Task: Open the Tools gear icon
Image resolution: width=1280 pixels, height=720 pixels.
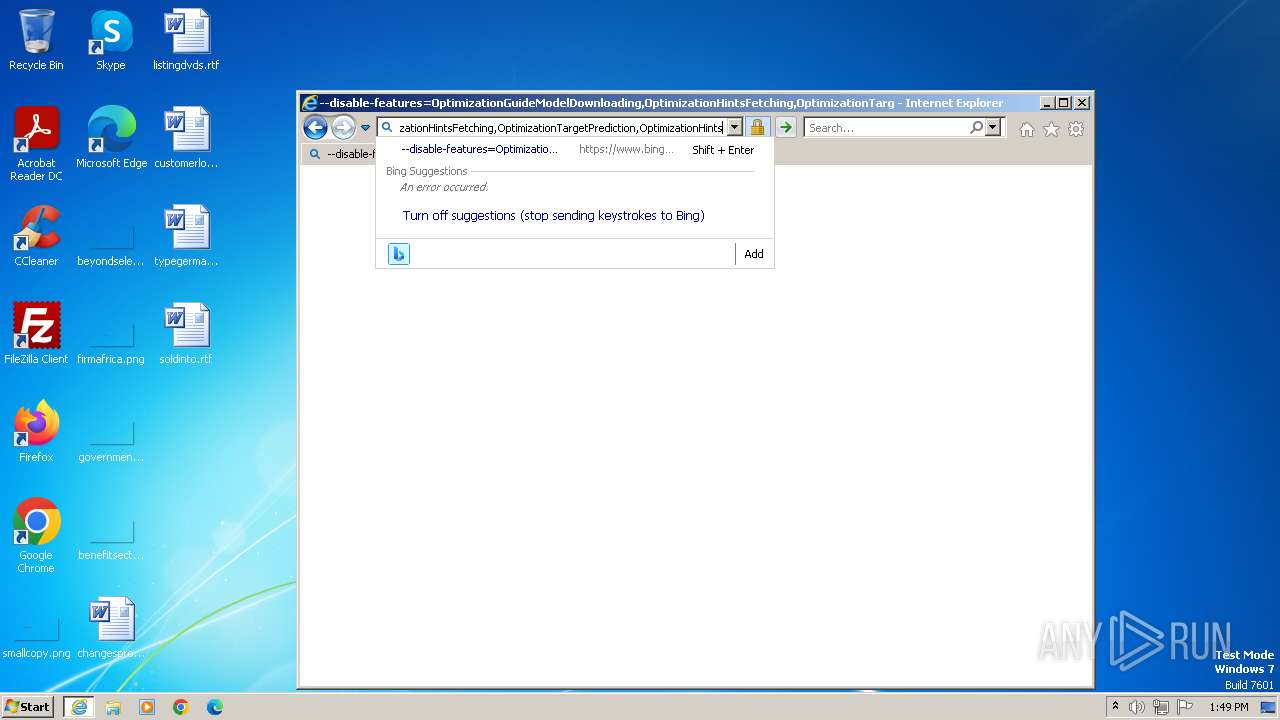Action: click(1076, 129)
